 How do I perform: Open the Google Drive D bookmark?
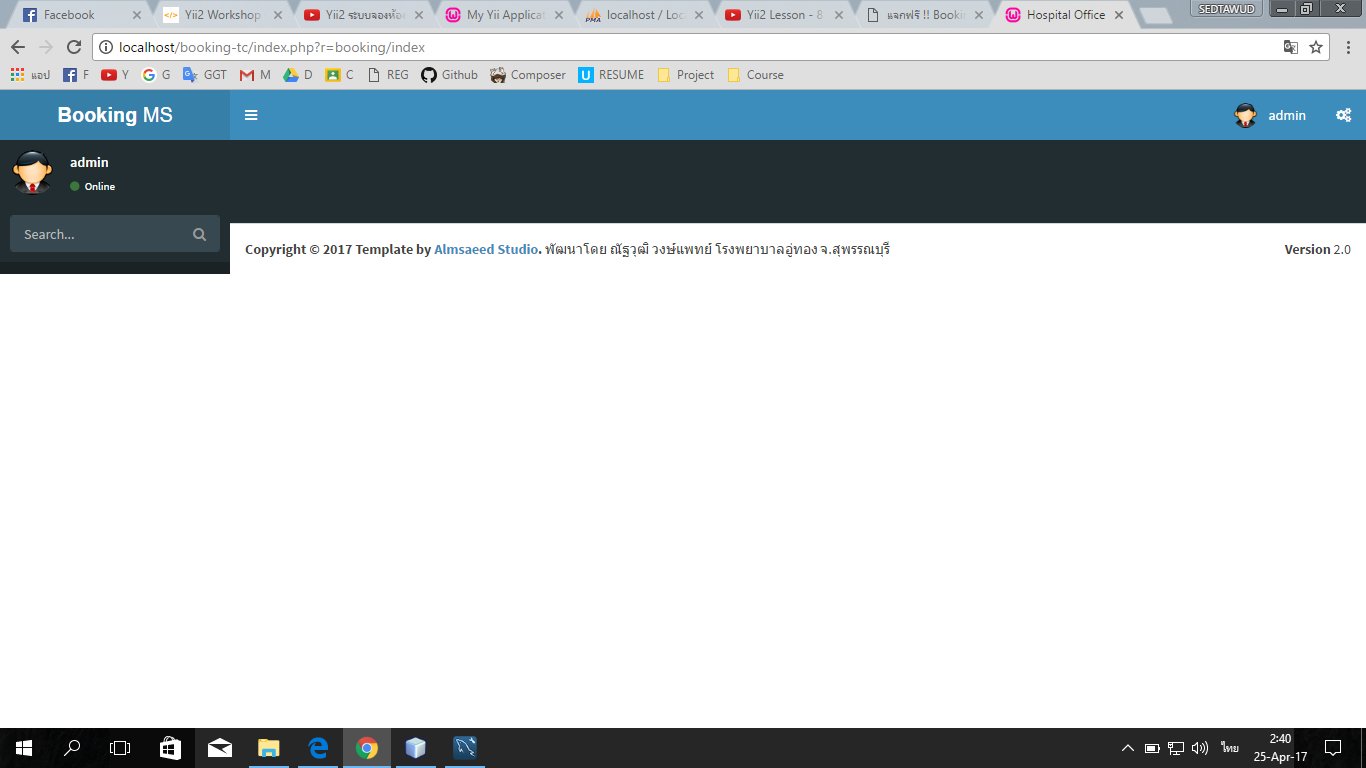pos(298,75)
